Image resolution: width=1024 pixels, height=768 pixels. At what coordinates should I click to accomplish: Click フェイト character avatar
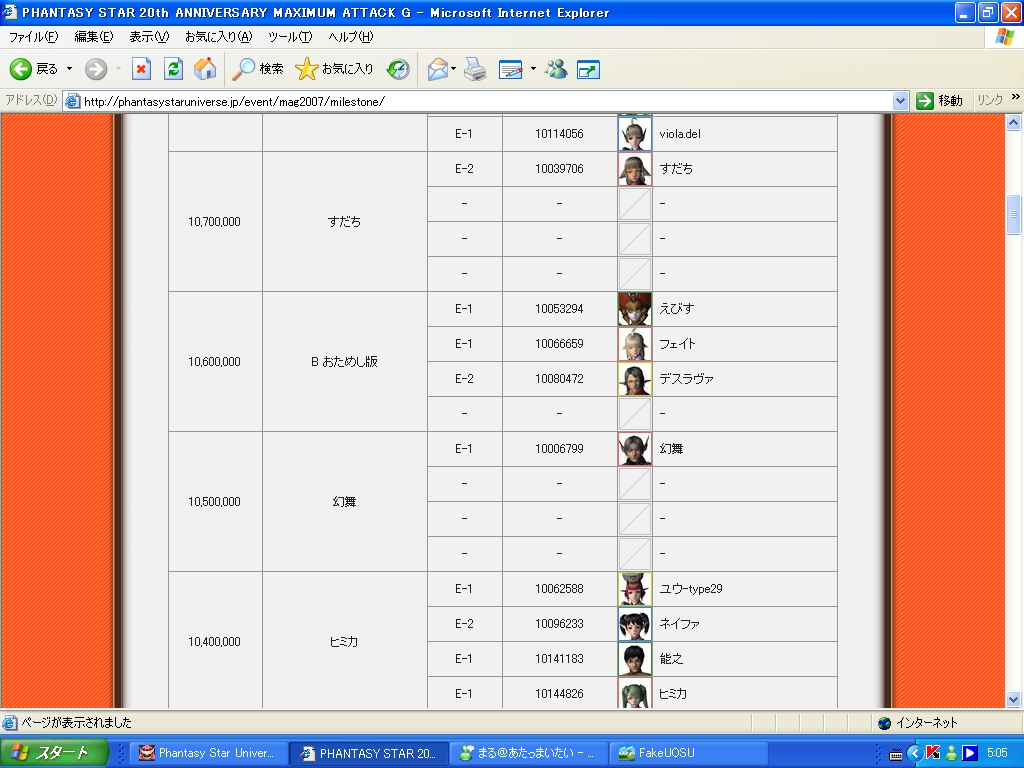pos(635,344)
